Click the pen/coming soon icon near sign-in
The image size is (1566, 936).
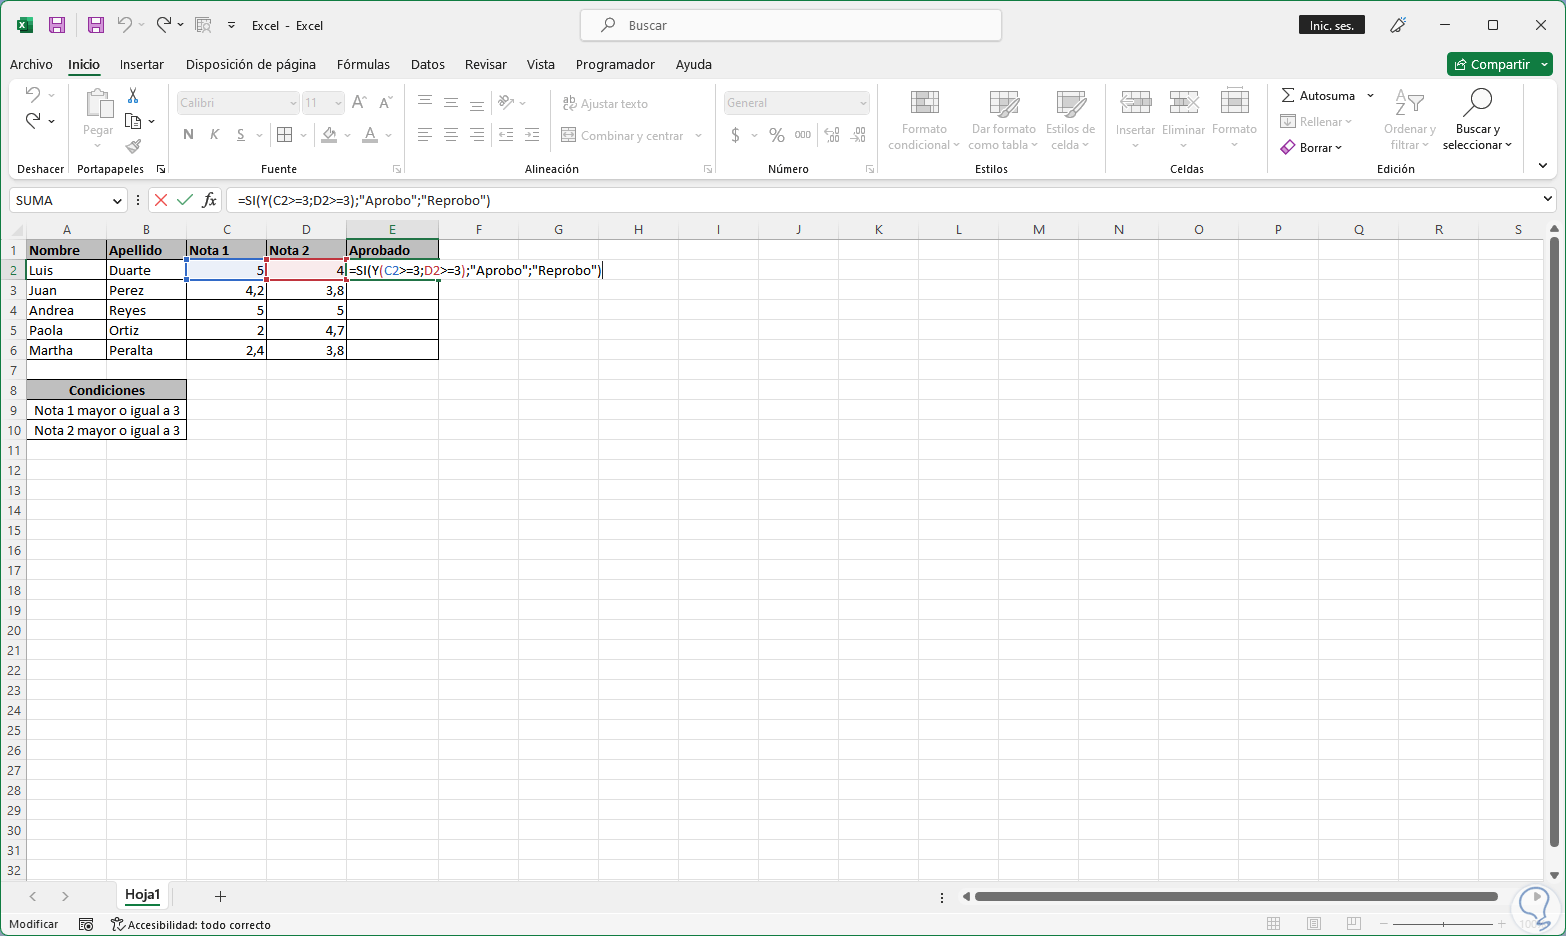1398,25
